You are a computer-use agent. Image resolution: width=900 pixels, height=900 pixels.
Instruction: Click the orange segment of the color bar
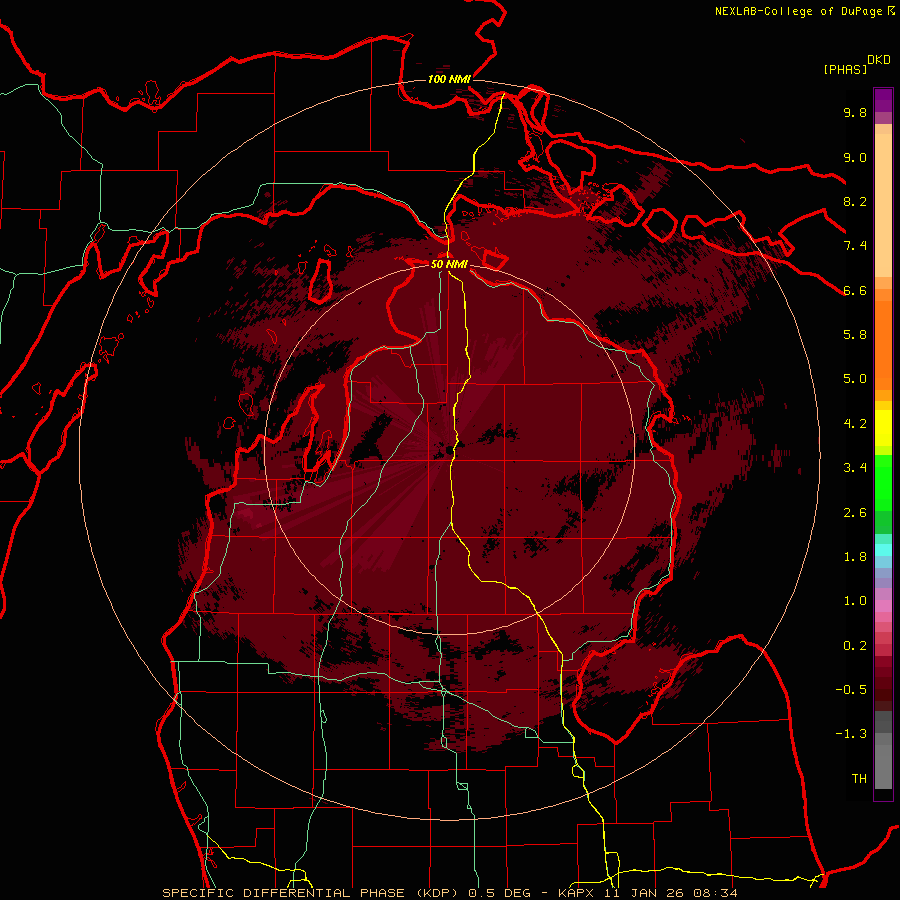(883, 344)
